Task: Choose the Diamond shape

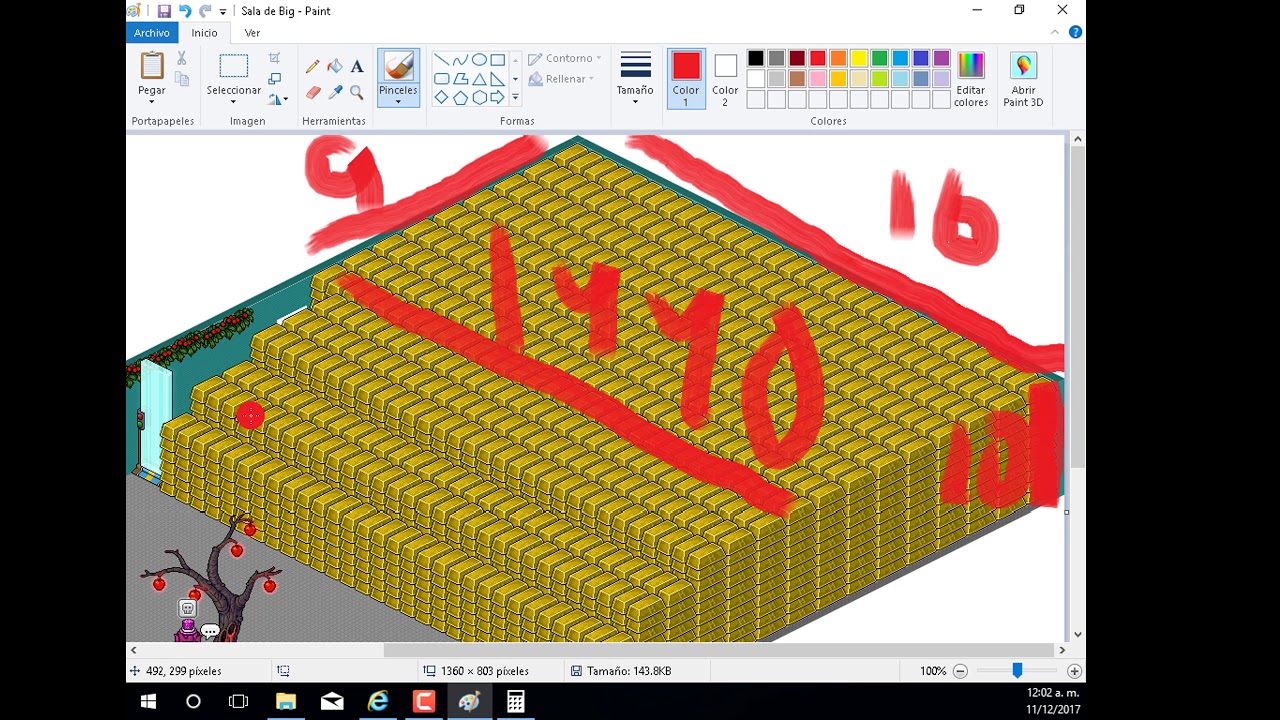Action: 442,97
